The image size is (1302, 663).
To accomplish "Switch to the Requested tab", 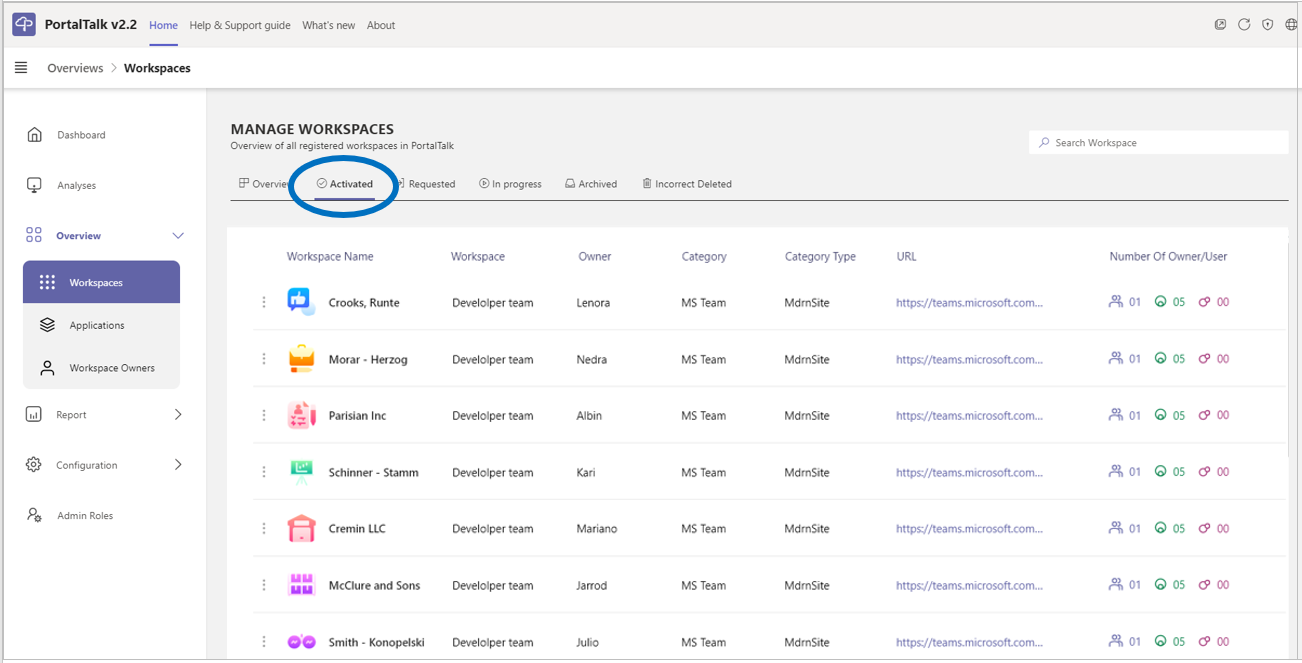I will pos(430,184).
